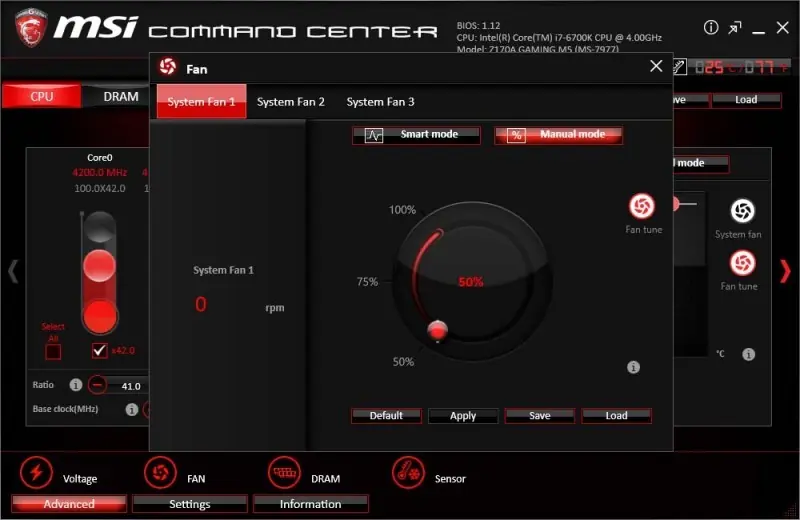Click the lower red Core0 ratio slider knob
The width and height of the screenshot is (800, 520).
[x=99, y=316]
